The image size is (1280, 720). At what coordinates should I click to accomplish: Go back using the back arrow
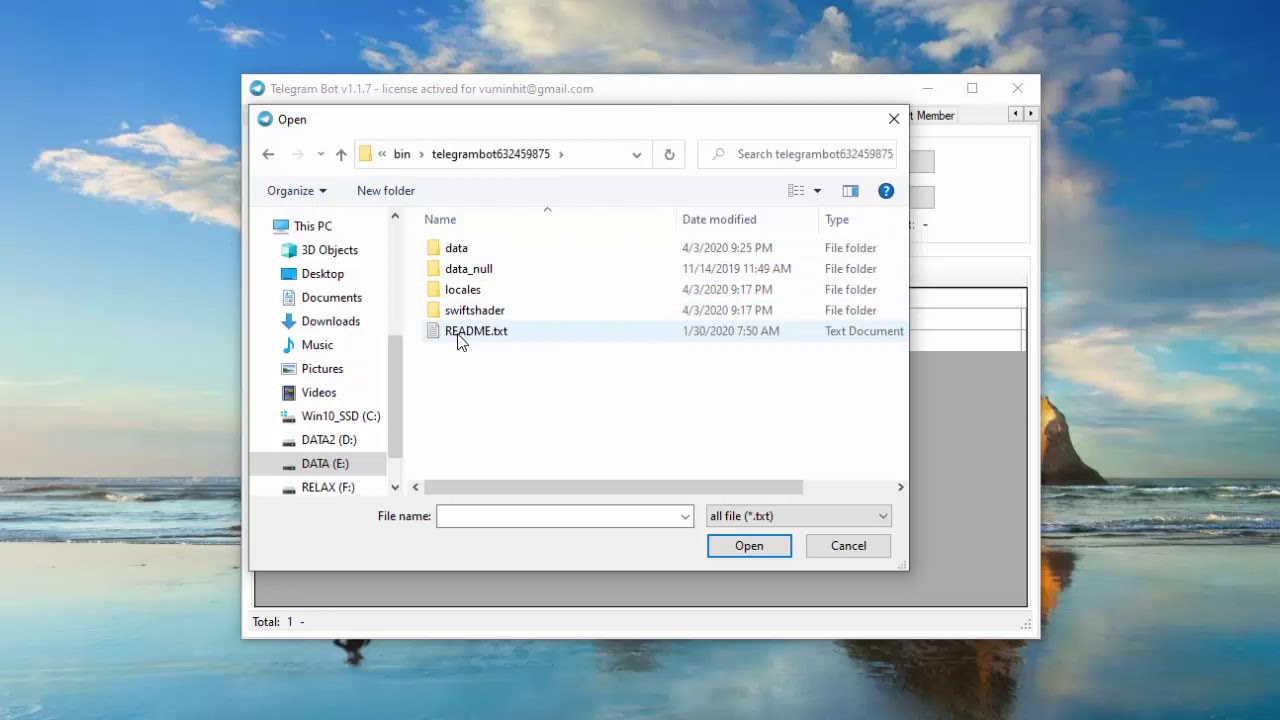pyautogui.click(x=268, y=154)
